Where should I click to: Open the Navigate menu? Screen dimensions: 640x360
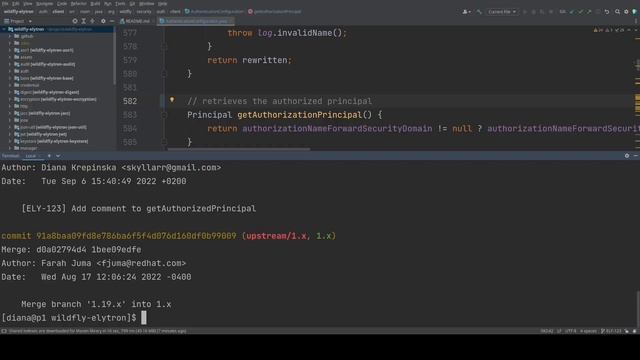(x=44, y=4)
